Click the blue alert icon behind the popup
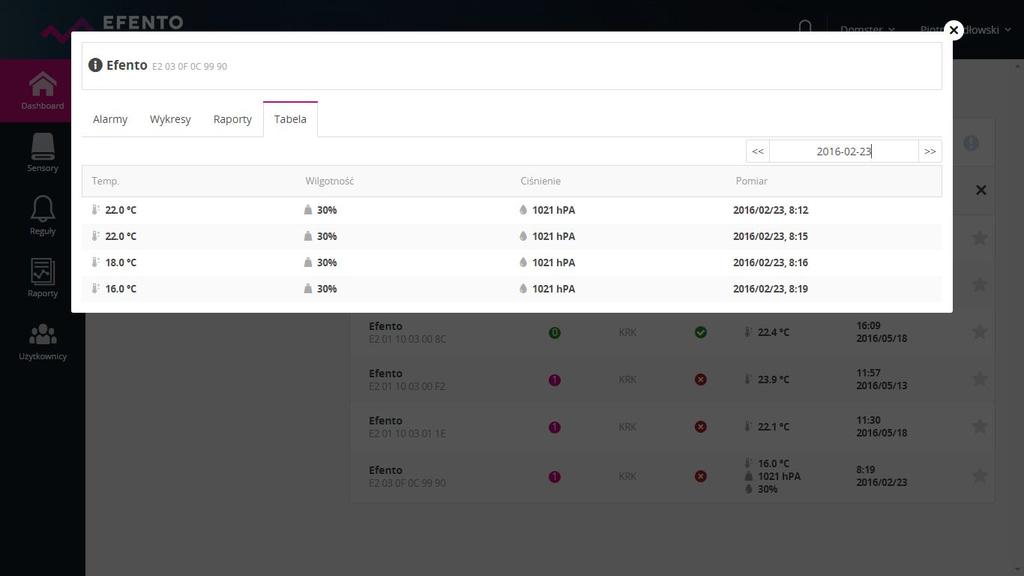Viewport: 1024px width, 576px height. (x=971, y=143)
